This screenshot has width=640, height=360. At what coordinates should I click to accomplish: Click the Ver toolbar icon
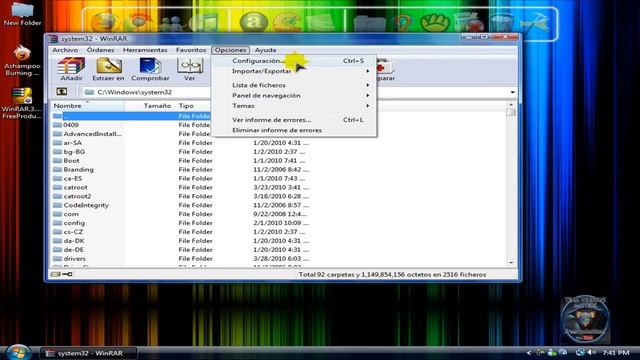click(x=189, y=69)
